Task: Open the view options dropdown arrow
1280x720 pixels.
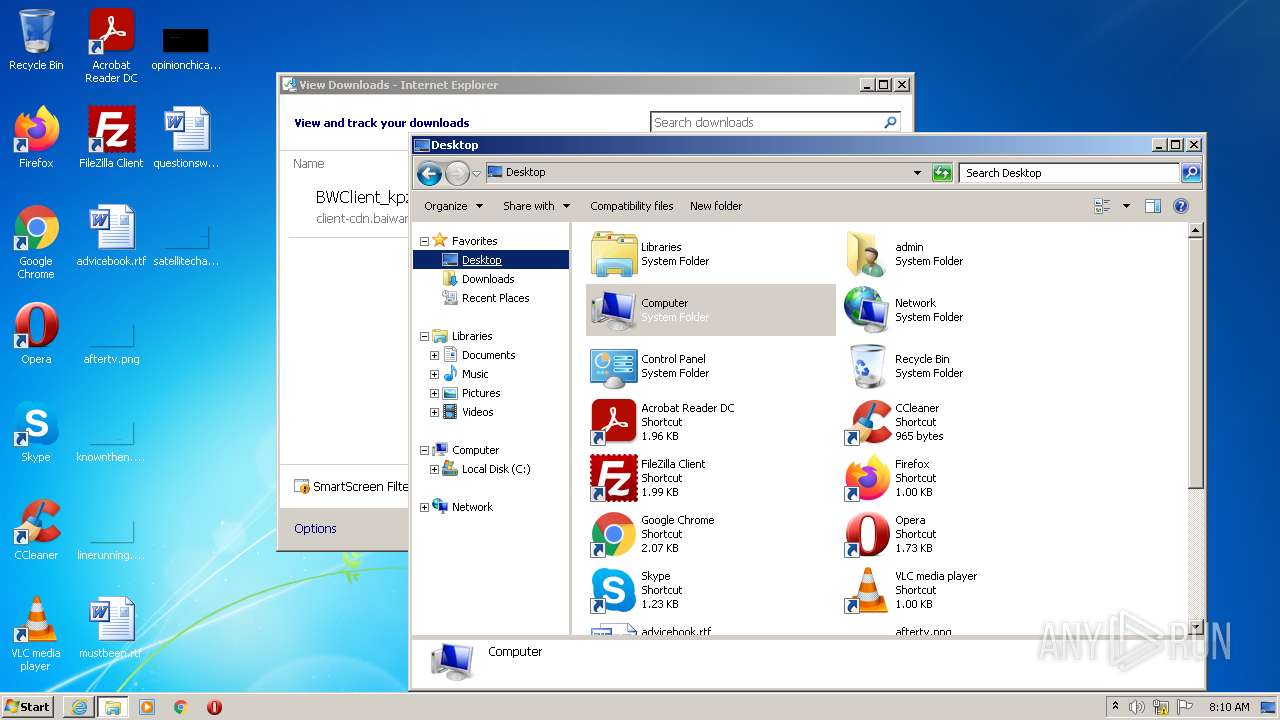Action: coord(1126,206)
